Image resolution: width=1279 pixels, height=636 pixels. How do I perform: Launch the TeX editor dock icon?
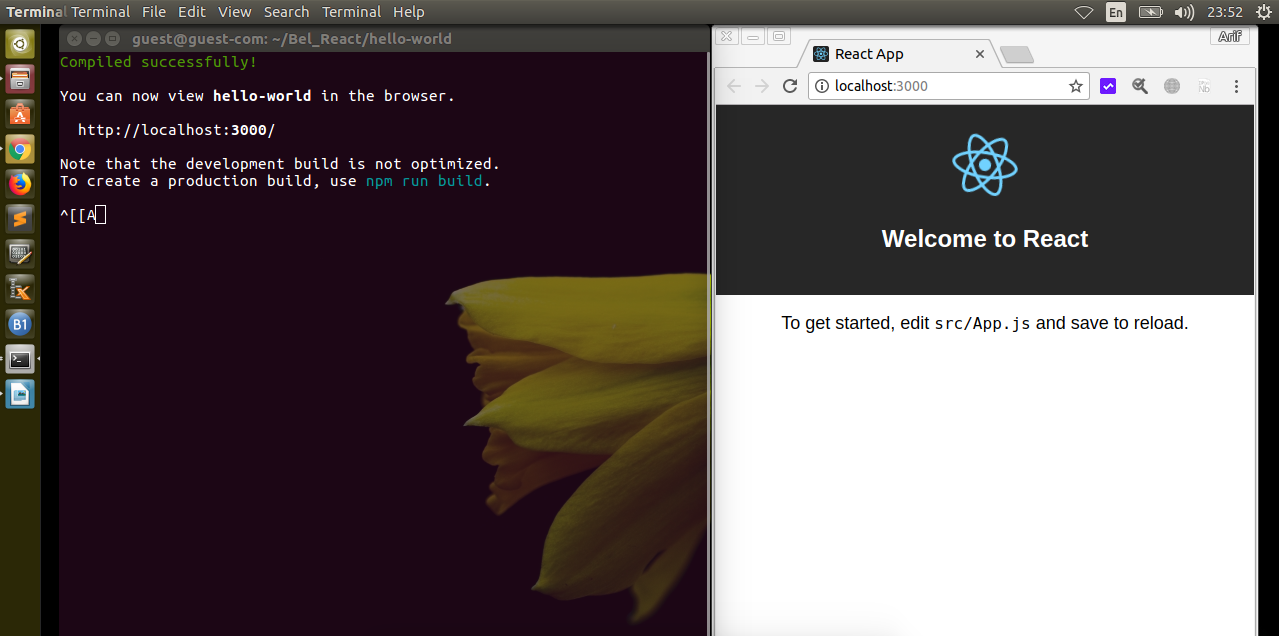(20, 289)
